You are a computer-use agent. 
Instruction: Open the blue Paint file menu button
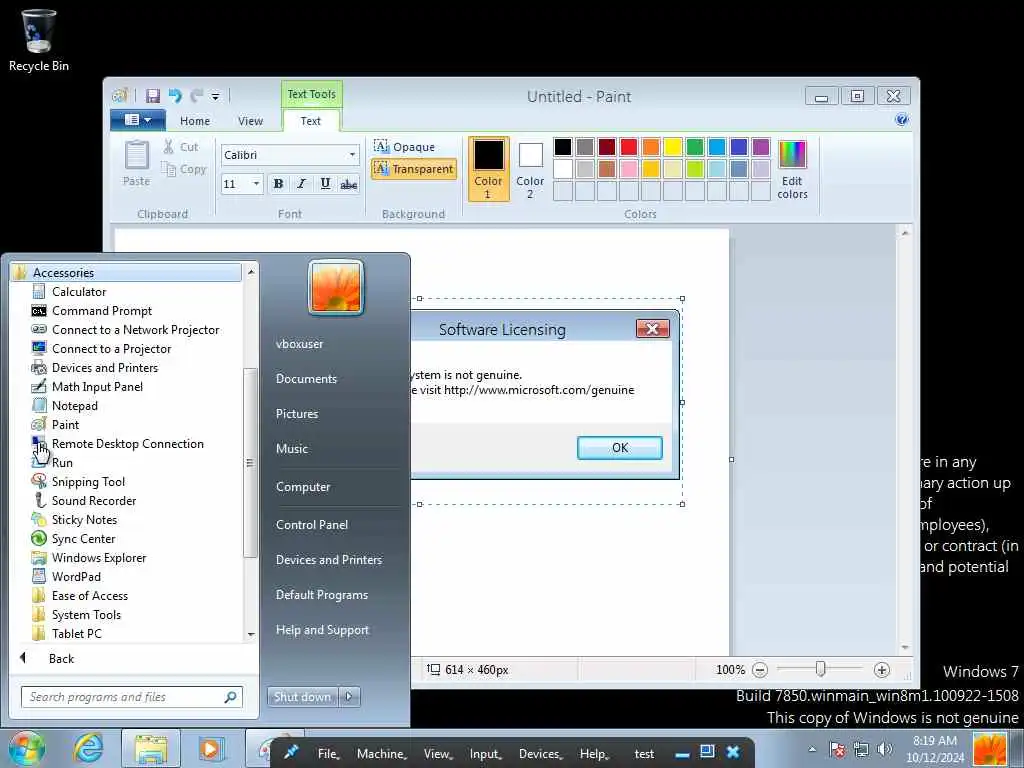tap(138, 120)
